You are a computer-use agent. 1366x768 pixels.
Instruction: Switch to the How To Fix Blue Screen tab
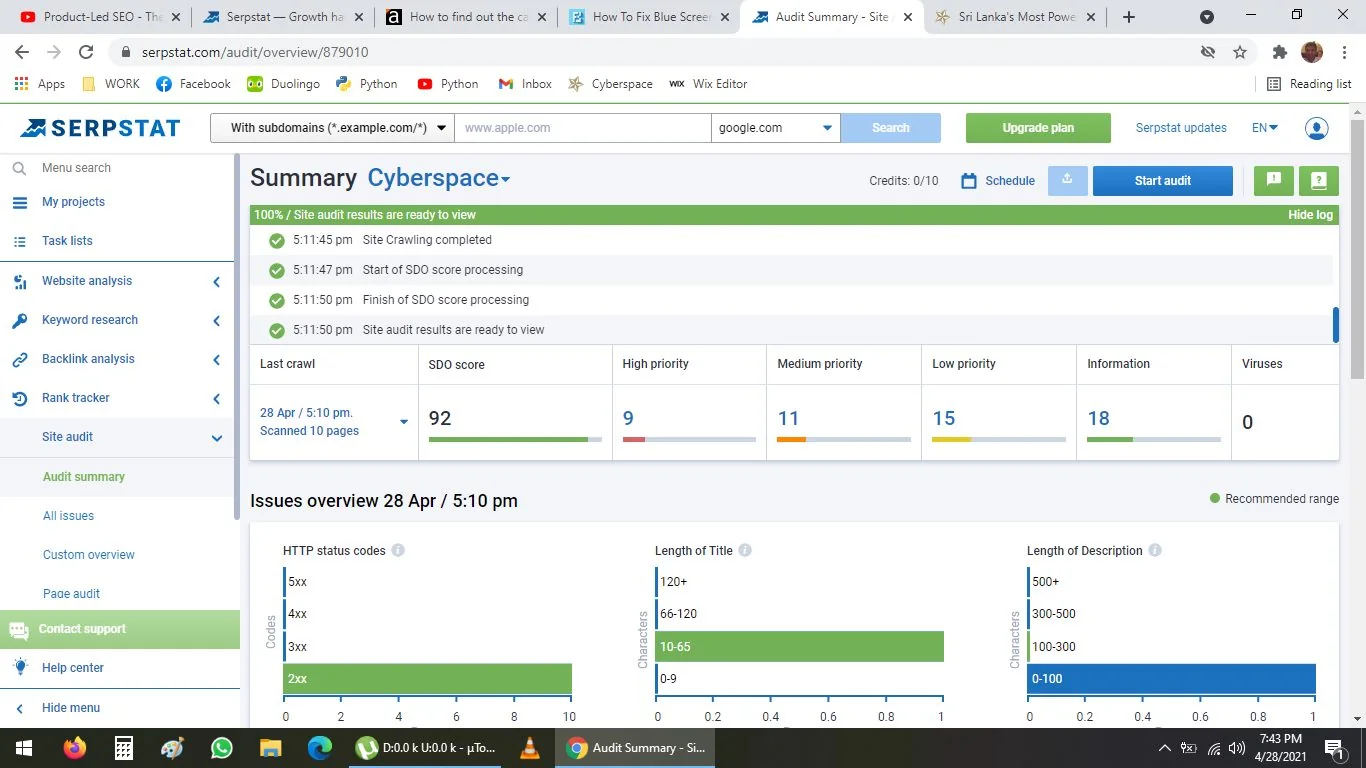(649, 17)
